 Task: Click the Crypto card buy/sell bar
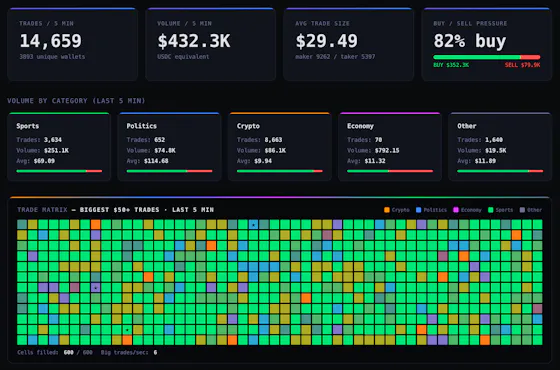pos(280,171)
